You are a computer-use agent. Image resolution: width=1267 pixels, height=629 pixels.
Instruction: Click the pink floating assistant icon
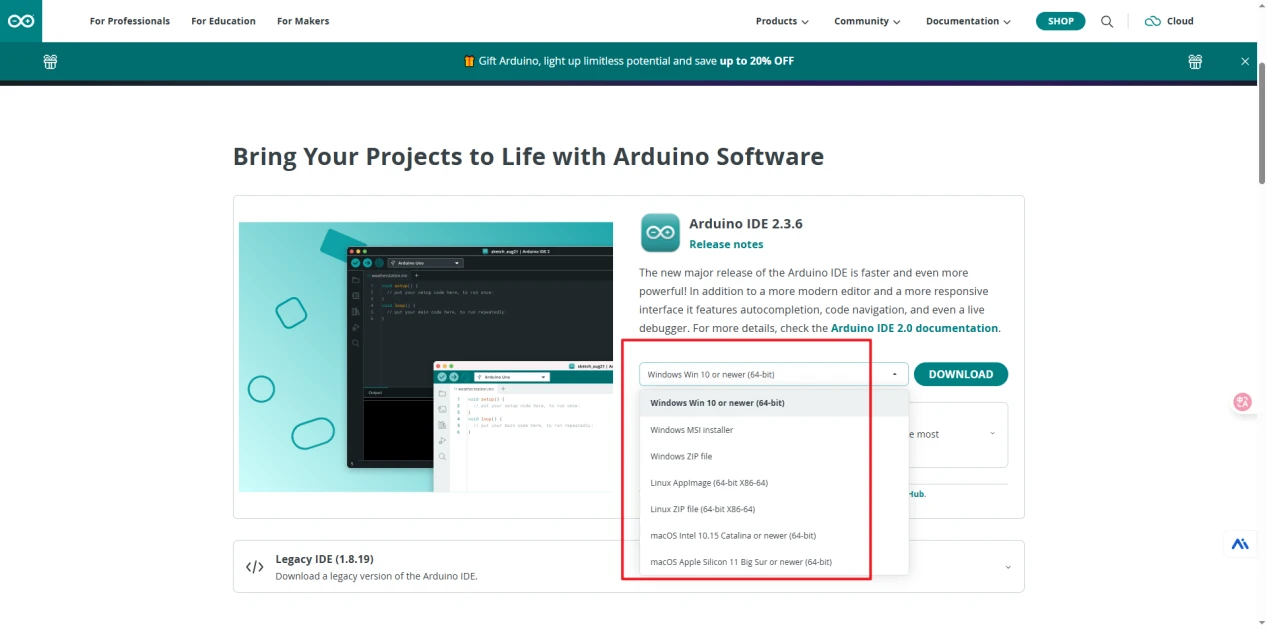pyautogui.click(x=1243, y=402)
